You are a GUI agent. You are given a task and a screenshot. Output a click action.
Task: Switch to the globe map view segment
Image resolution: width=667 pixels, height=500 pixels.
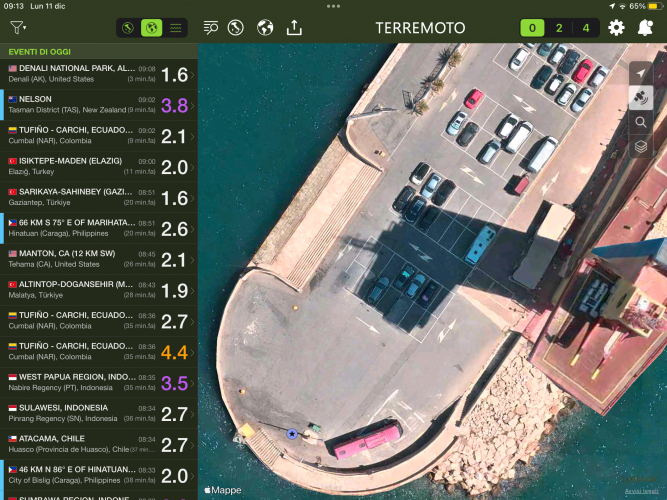click(151, 28)
